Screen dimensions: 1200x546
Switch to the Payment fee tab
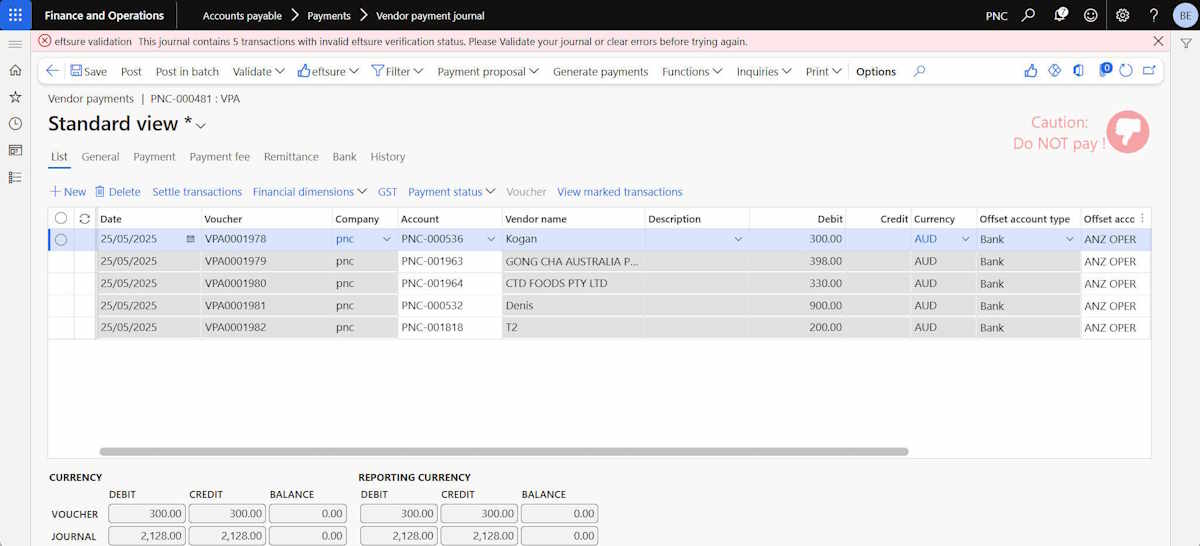coord(219,157)
